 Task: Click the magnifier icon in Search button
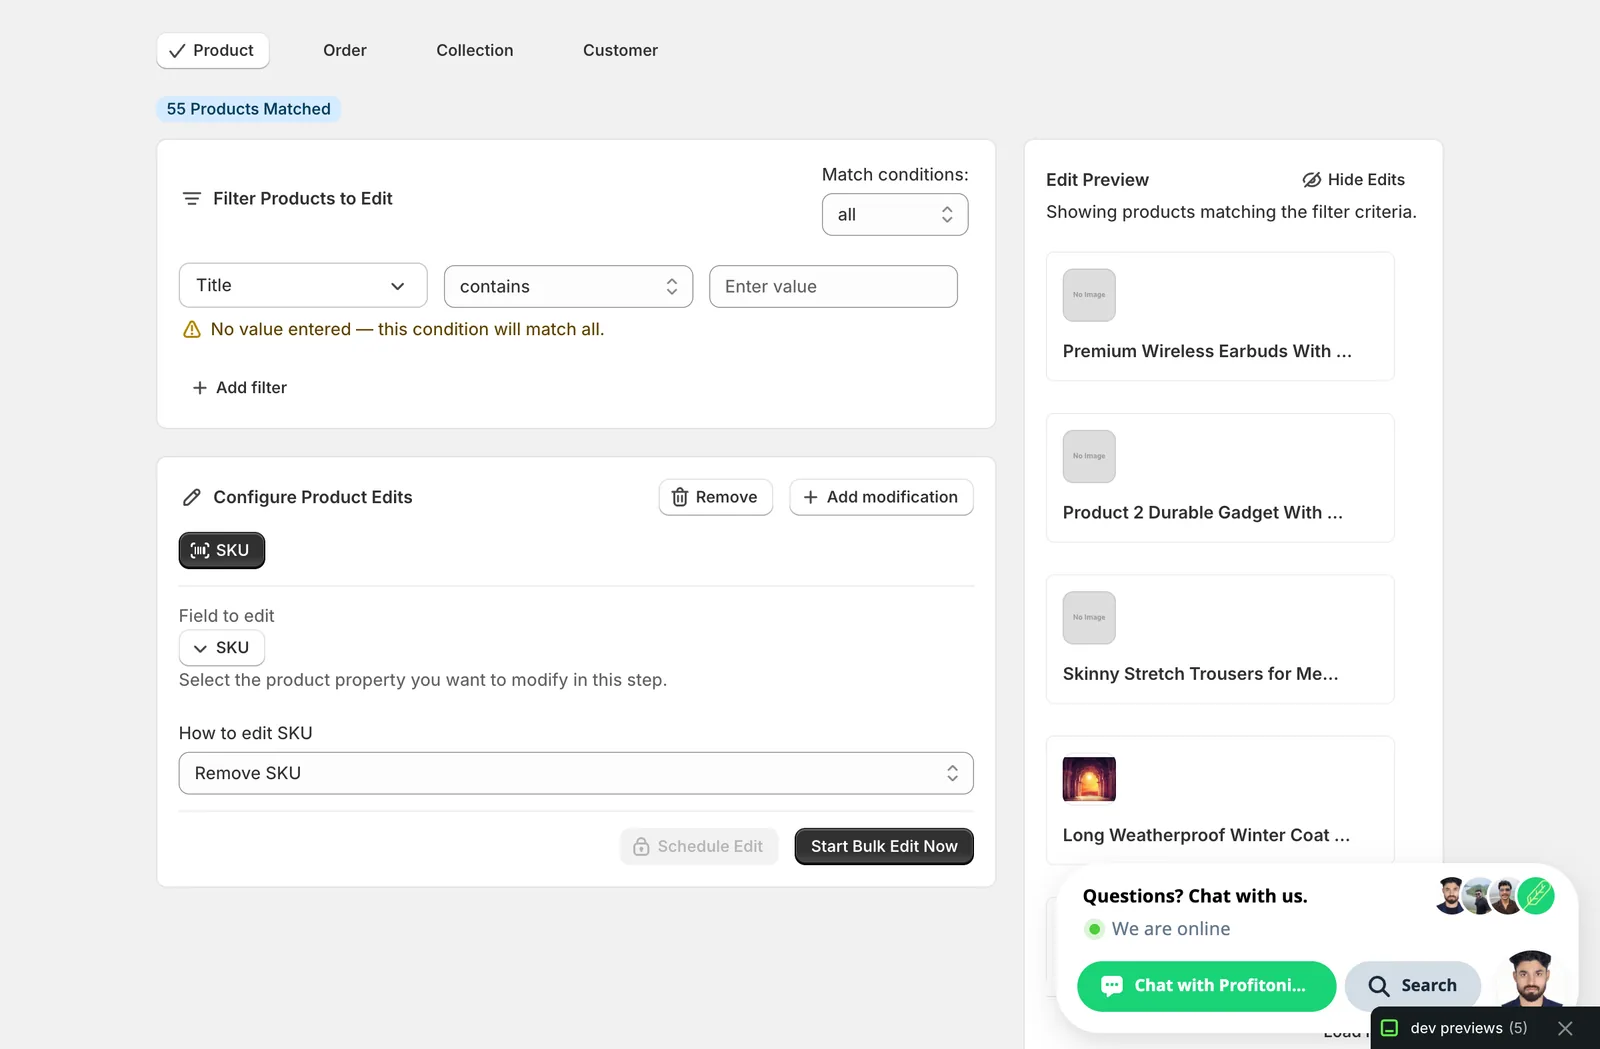[x=1379, y=986]
